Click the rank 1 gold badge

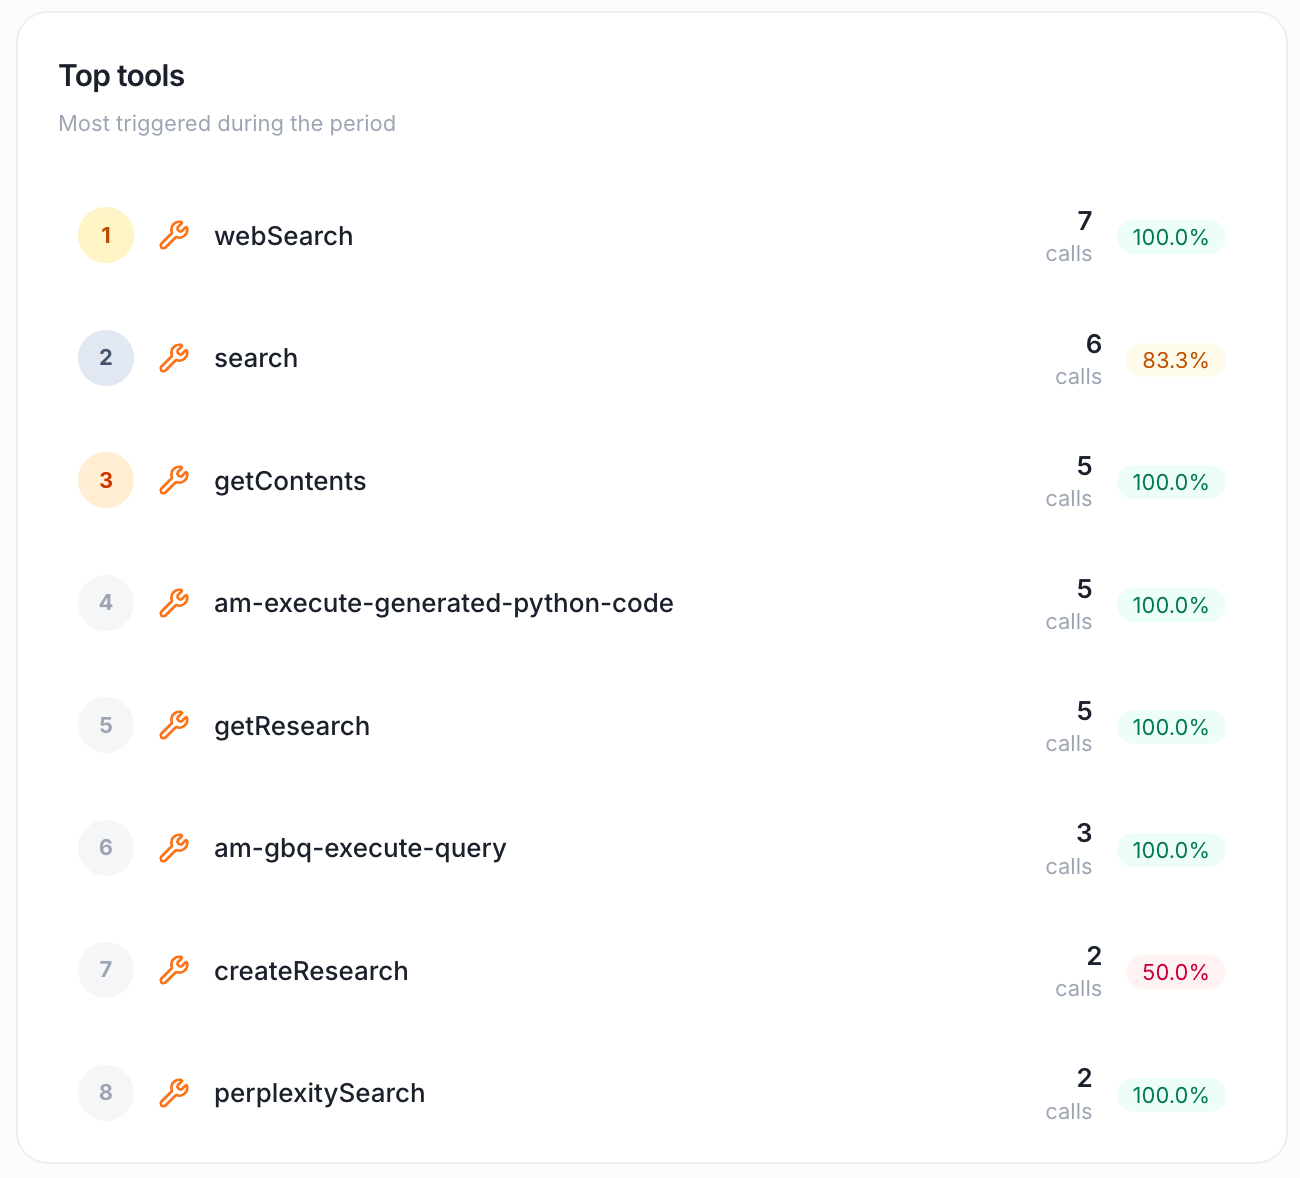(106, 236)
